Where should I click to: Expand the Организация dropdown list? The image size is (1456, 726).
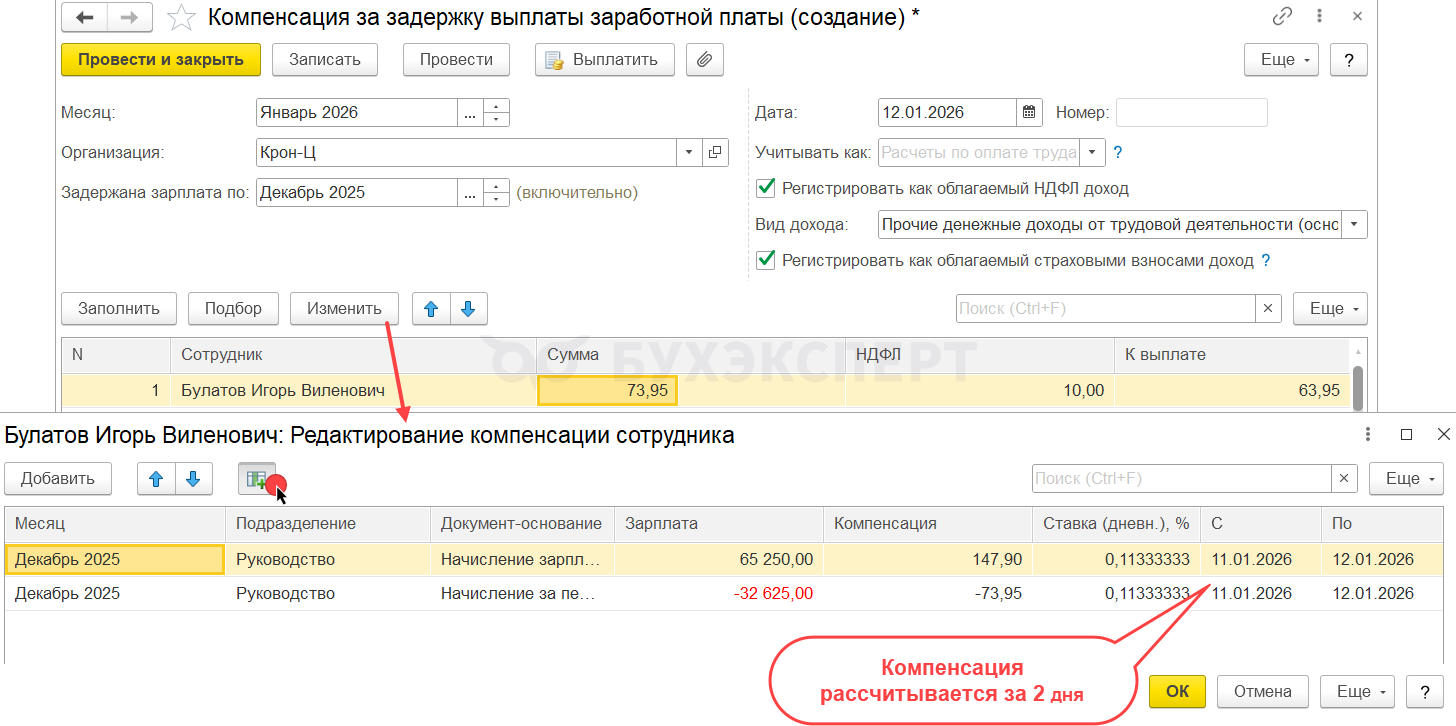pos(690,153)
